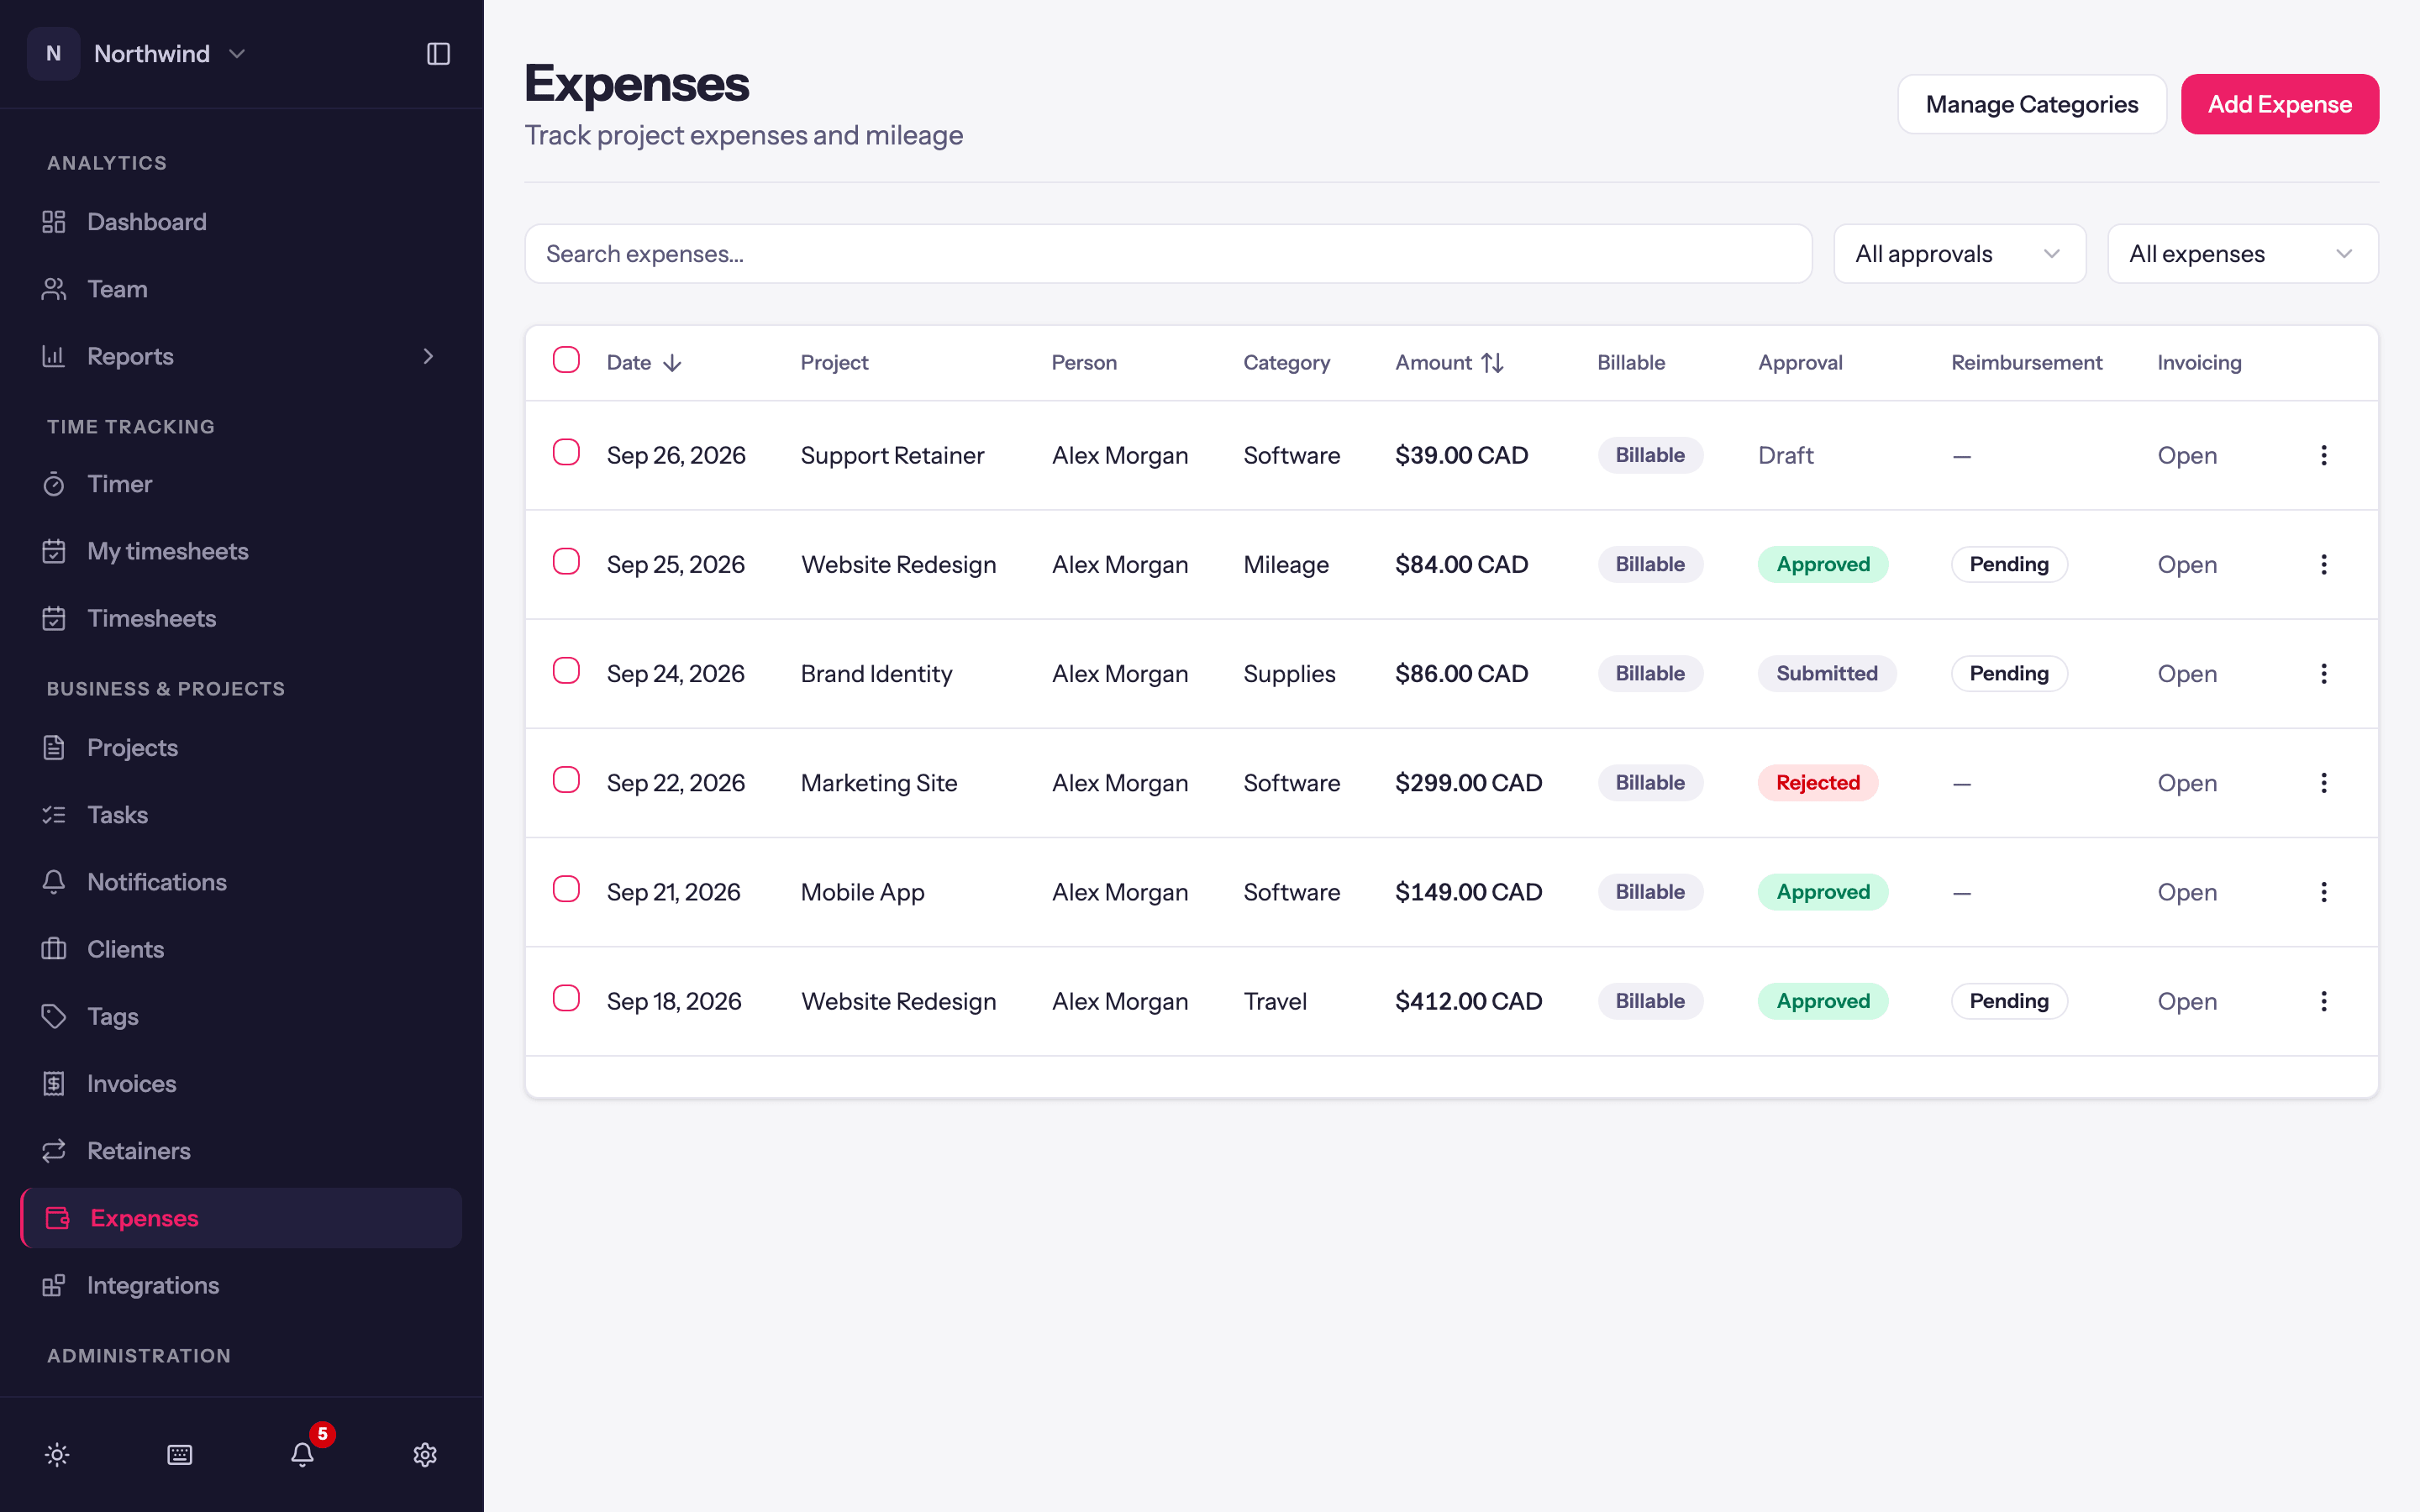Open actions menu for Brand Identity row
Image resolution: width=2420 pixels, height=1512 pixels.
2324,674
